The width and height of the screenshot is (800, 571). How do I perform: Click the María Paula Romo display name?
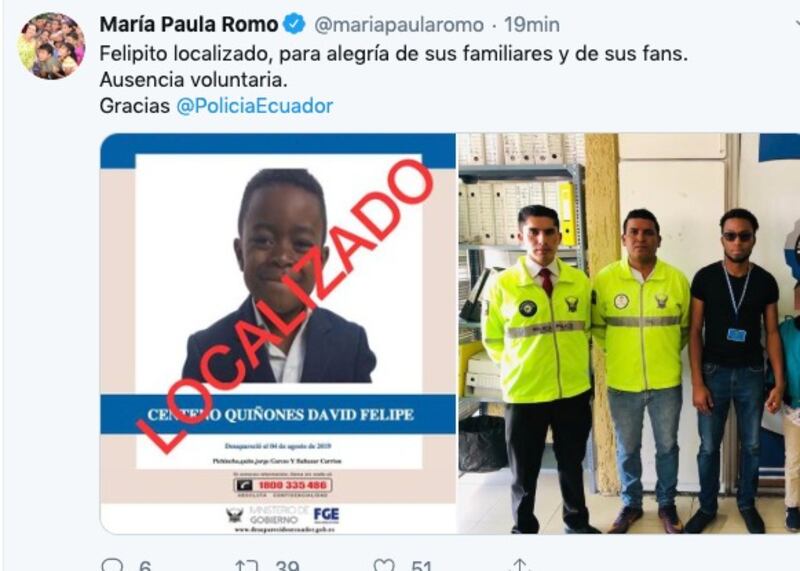click(189, 24)
